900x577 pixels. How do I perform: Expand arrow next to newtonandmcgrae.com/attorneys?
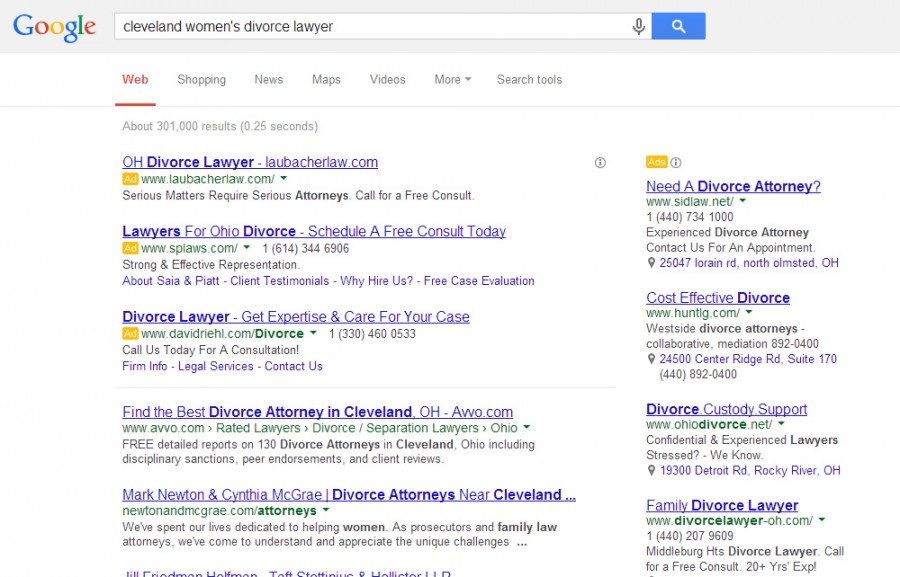click(326, 510)
